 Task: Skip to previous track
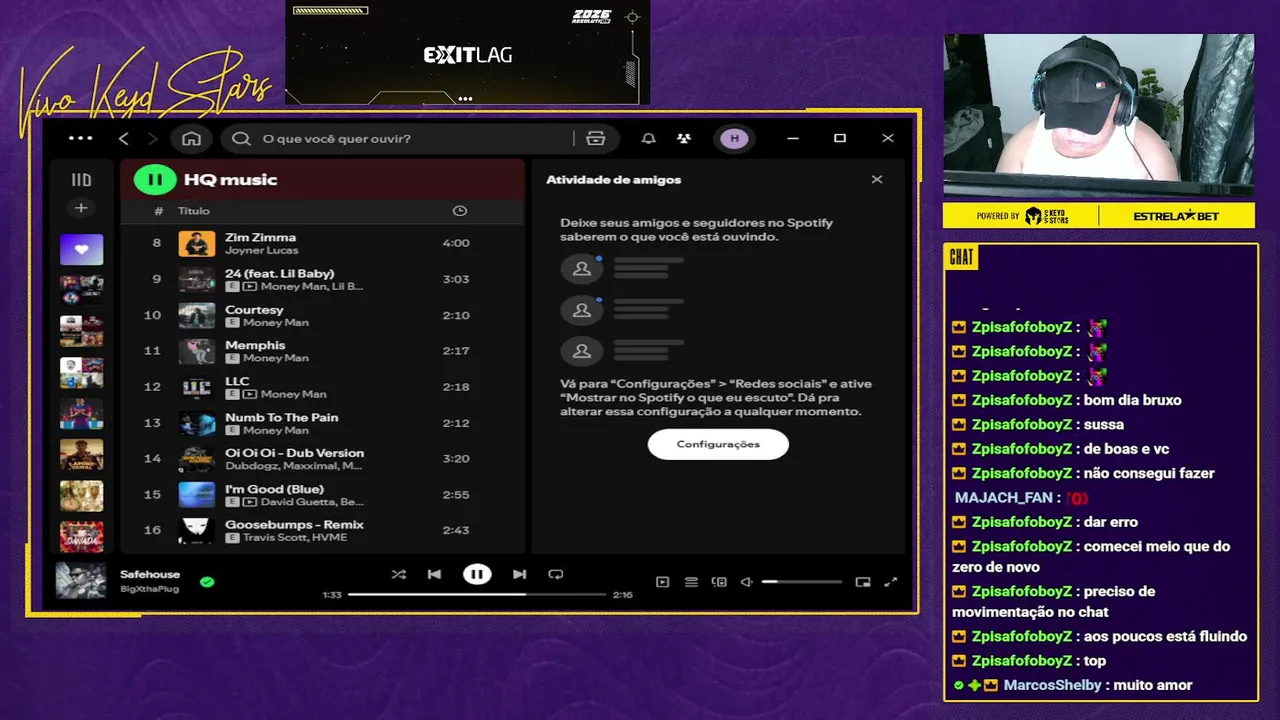point(434,574)
